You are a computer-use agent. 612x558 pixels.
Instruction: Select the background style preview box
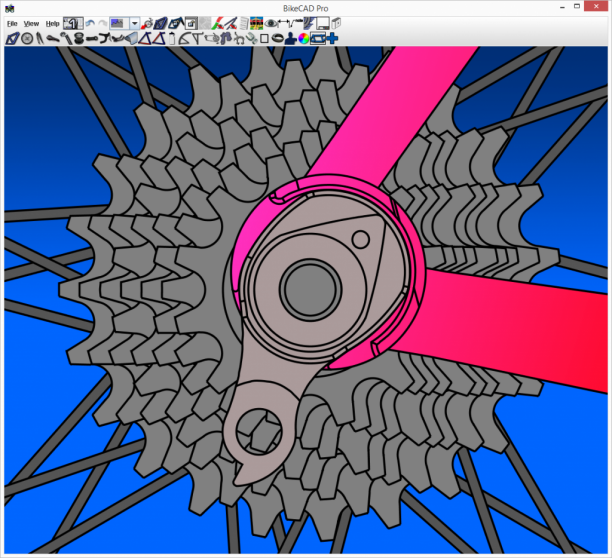coord(119,23)
